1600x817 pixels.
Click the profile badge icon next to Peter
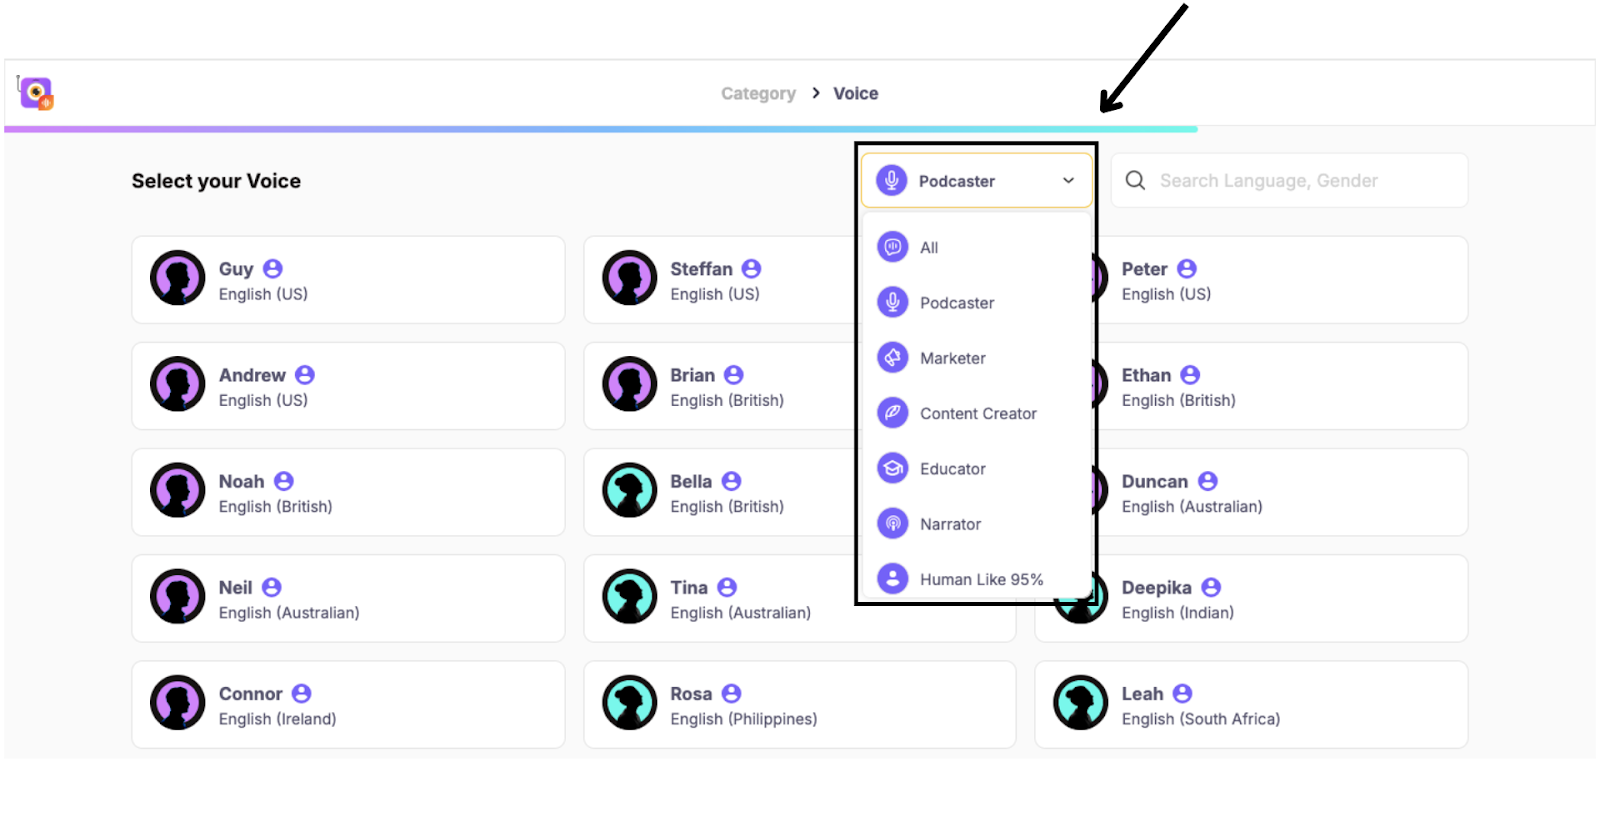pyautogui.click(x=1187, y=269)
